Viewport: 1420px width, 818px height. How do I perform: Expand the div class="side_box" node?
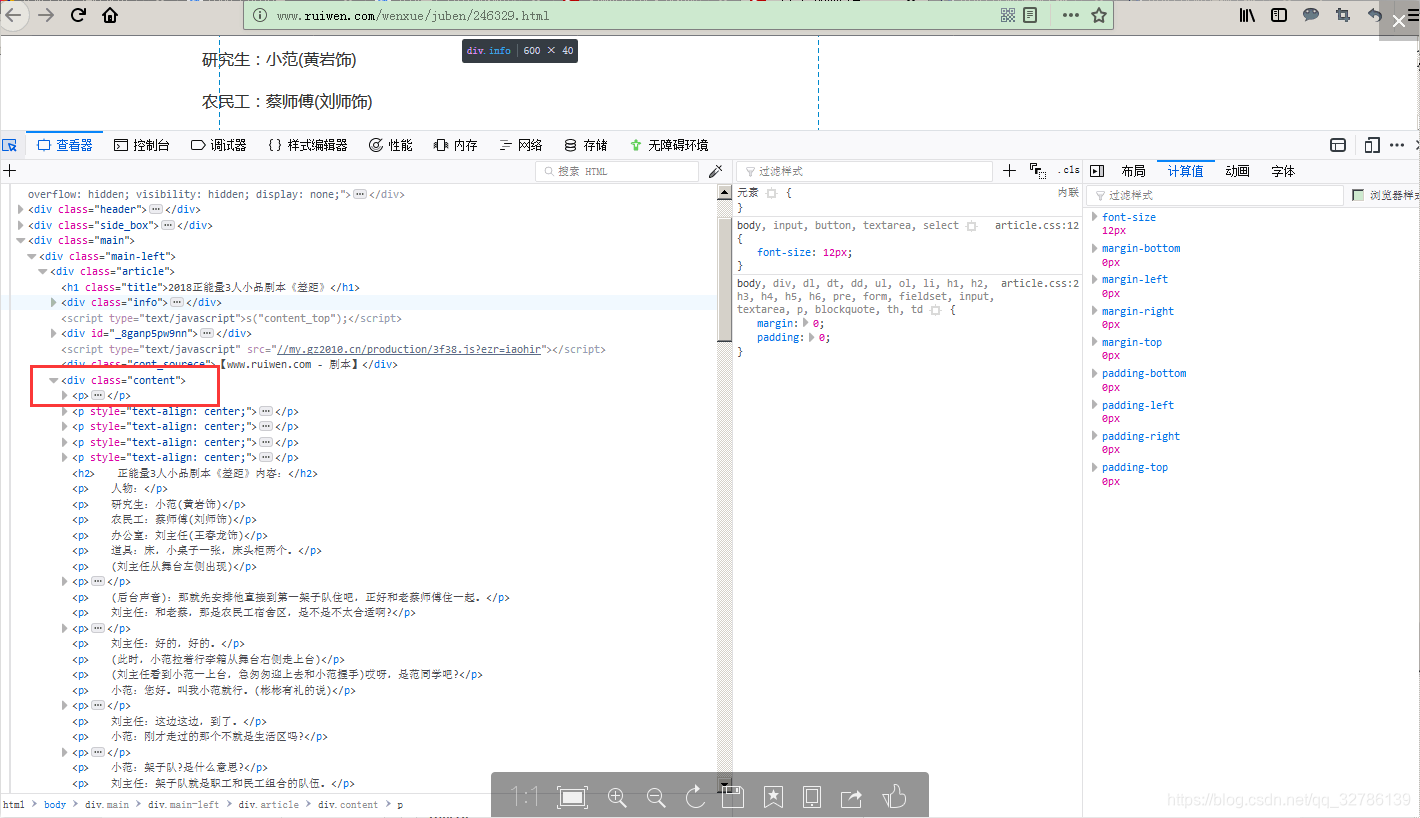point(21,225)
